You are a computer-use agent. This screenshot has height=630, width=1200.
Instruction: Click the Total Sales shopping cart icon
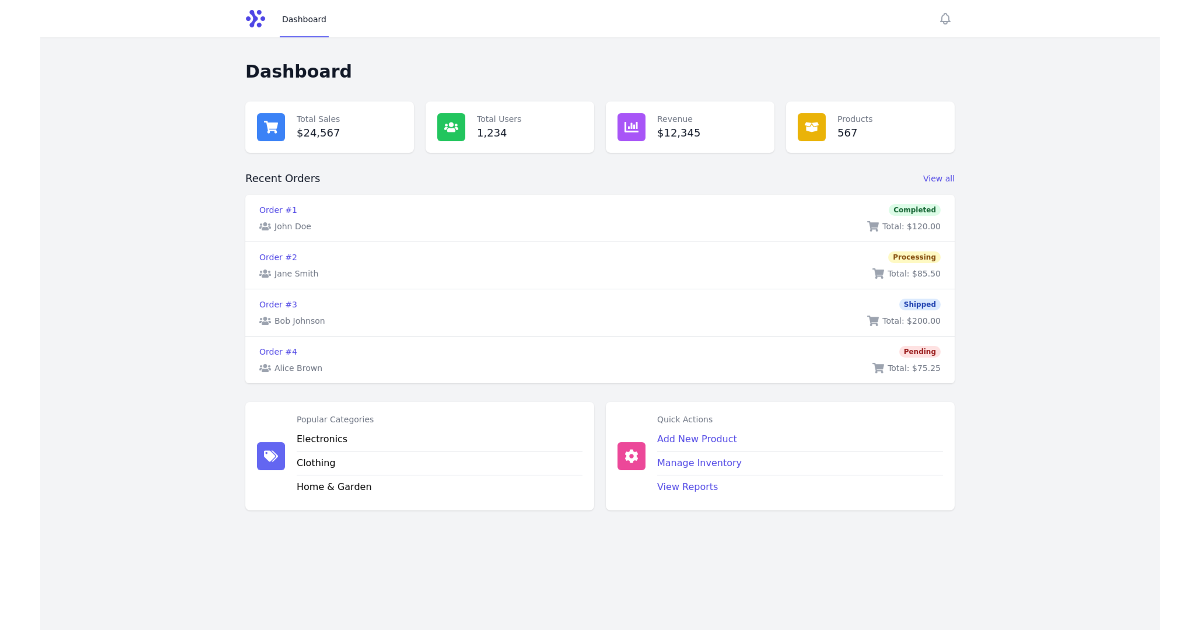[x=270, y=127]
